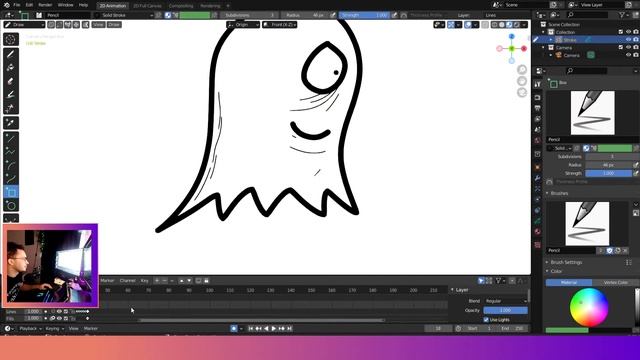Open the Solid Stroke material dropdown
Image resolution: width=640 pixels, height=360 pixels.
click(x=124, y=15)
